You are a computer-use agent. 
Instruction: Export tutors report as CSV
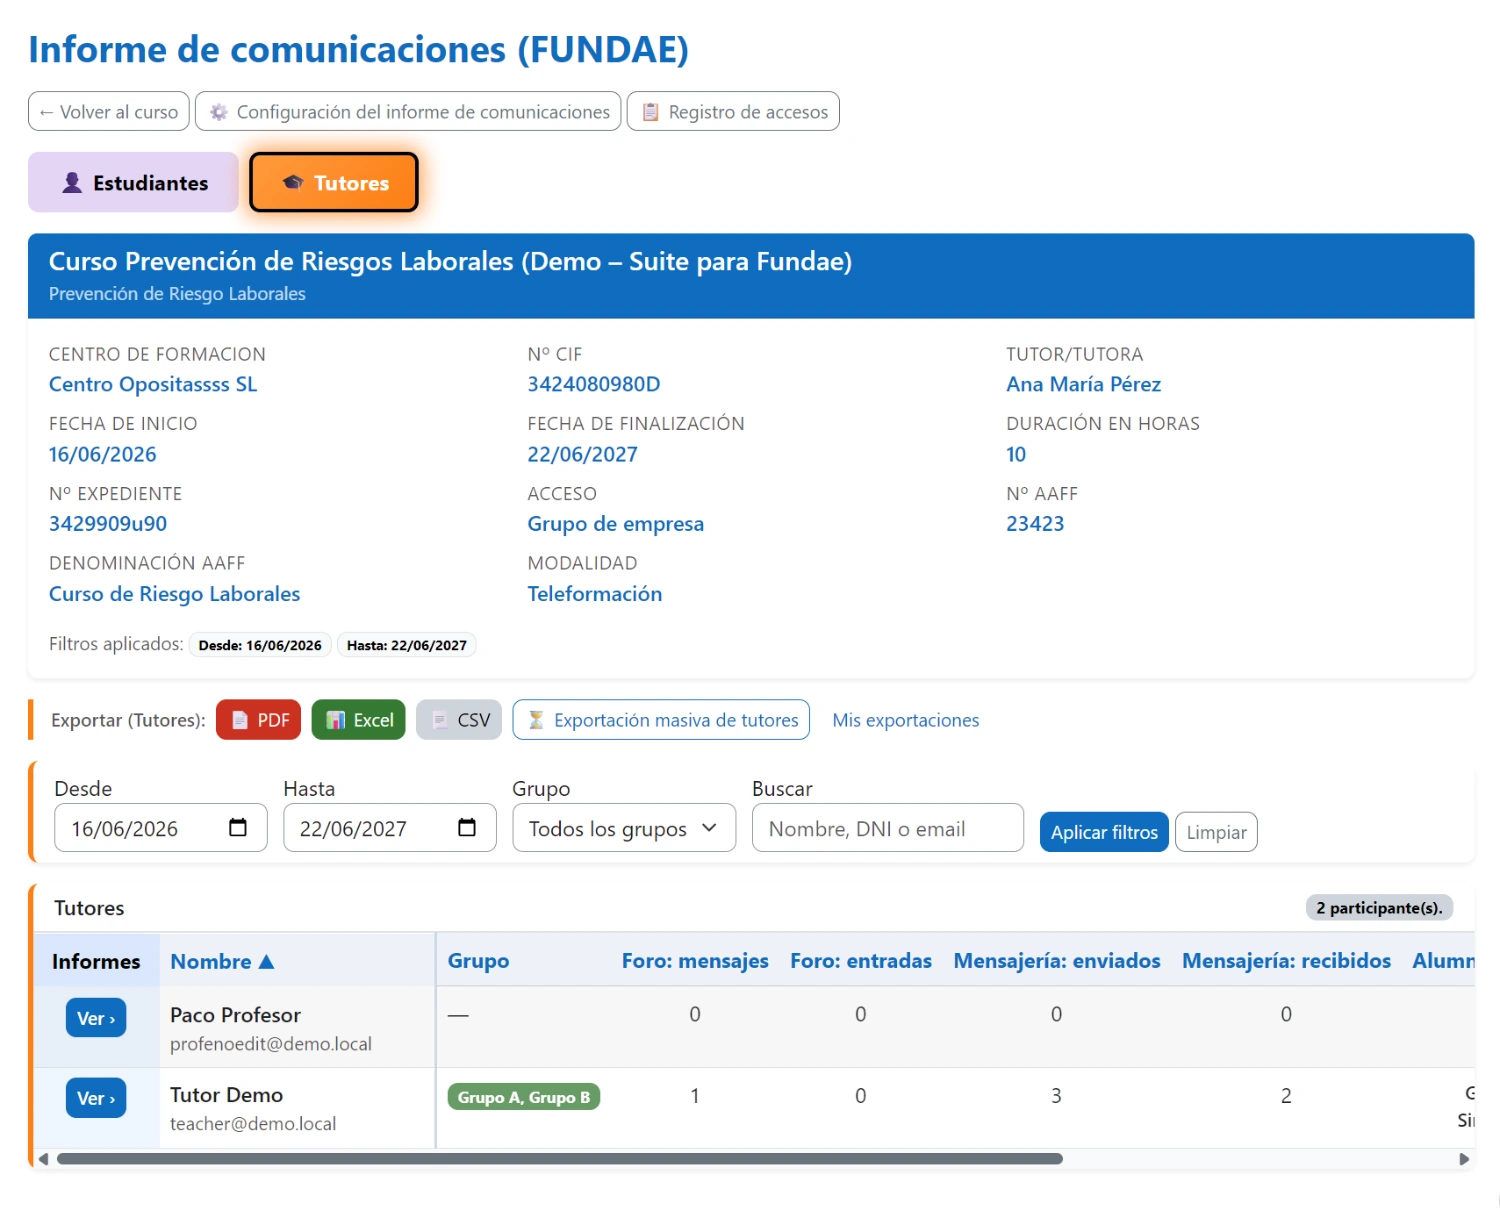pos(459,720)
